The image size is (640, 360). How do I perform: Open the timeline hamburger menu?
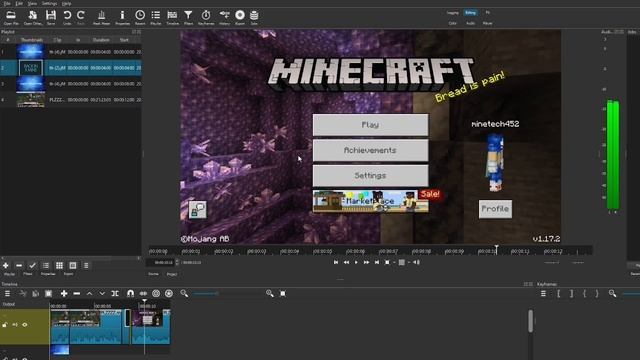(7, 293)
